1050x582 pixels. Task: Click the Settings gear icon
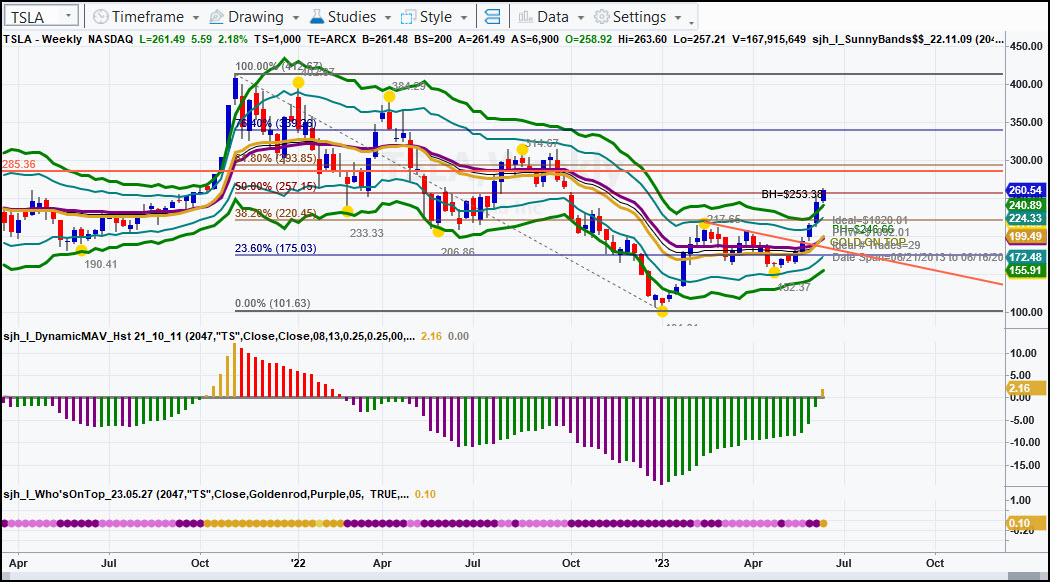602,17
